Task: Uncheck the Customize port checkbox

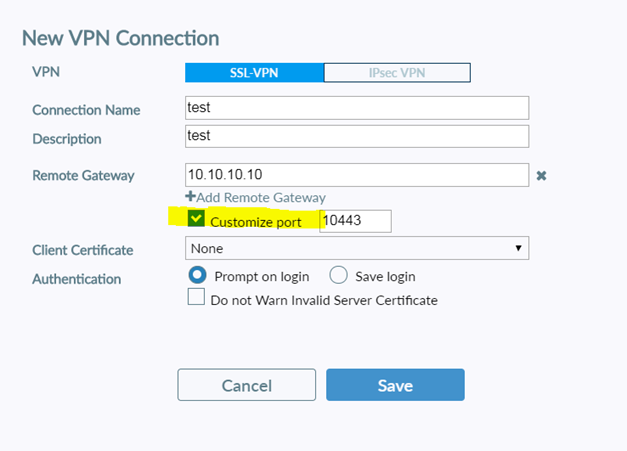Action: (197, 220)
